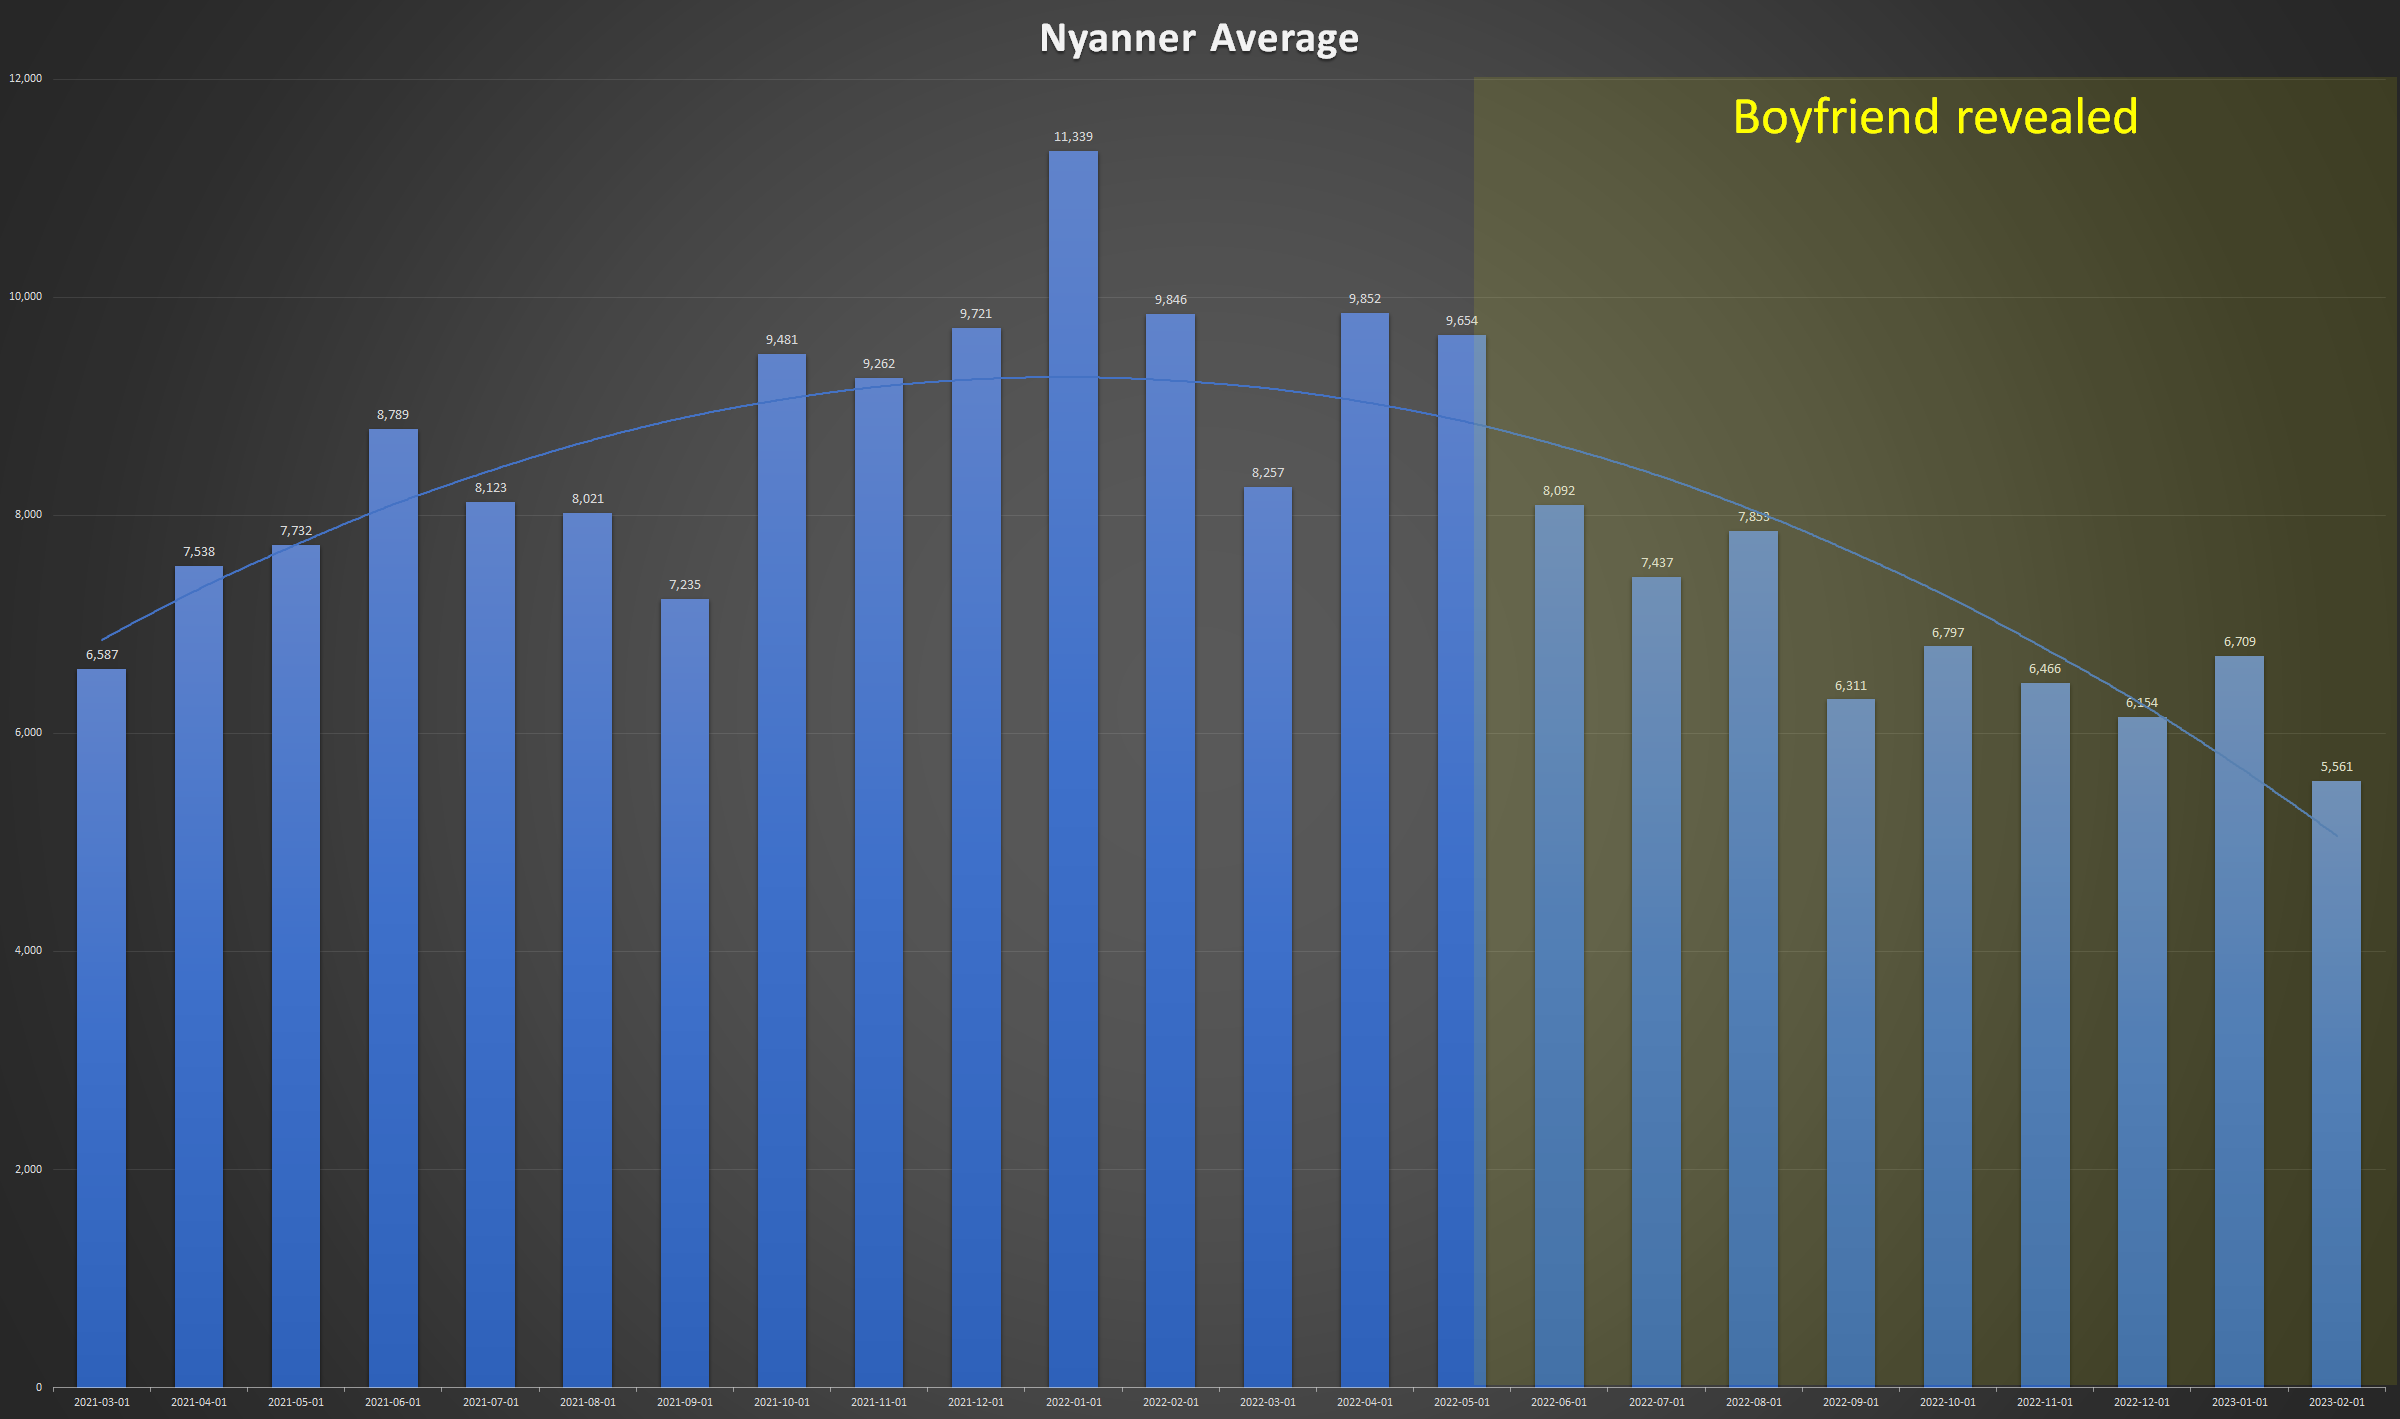Click the 2022-12-01 axis label

[x=2141, y=1402]
